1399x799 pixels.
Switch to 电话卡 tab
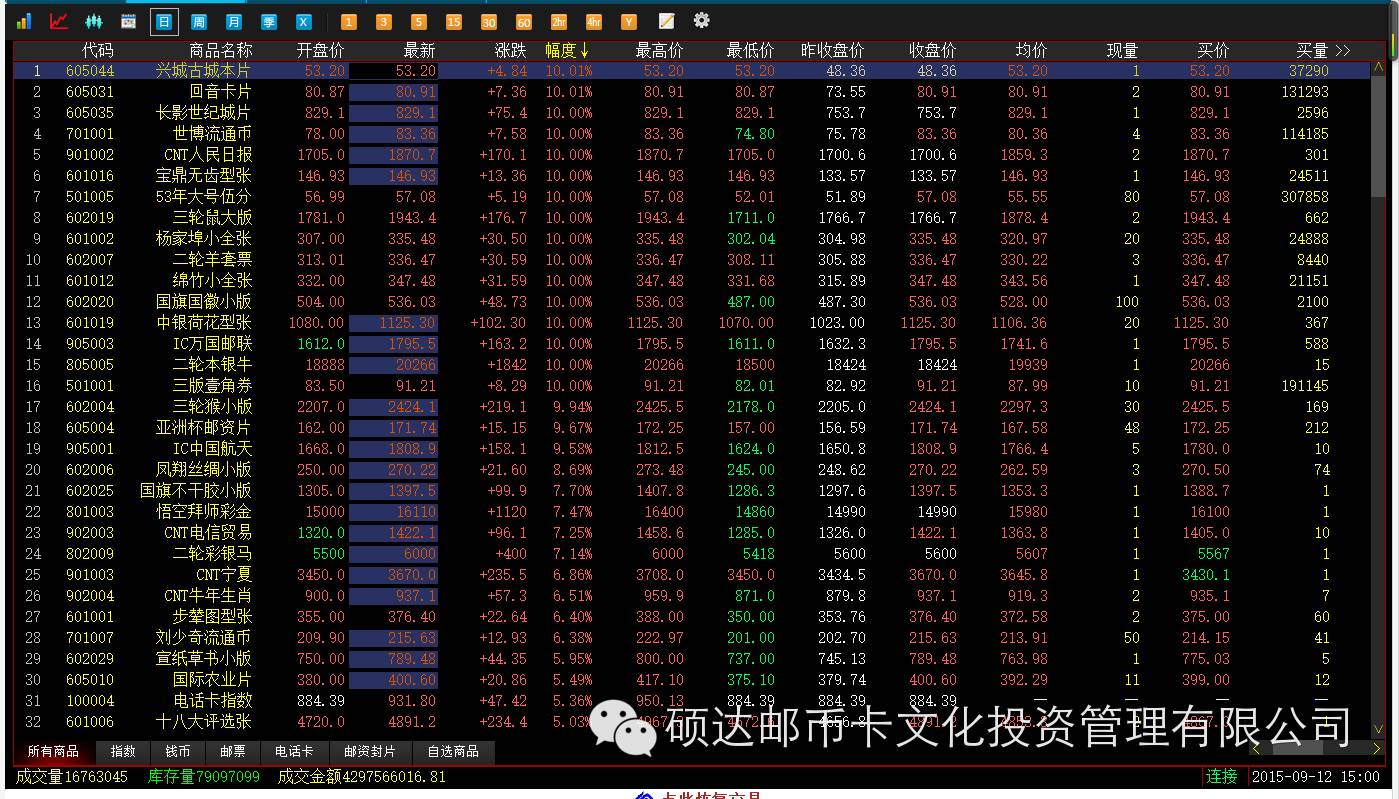294,752
